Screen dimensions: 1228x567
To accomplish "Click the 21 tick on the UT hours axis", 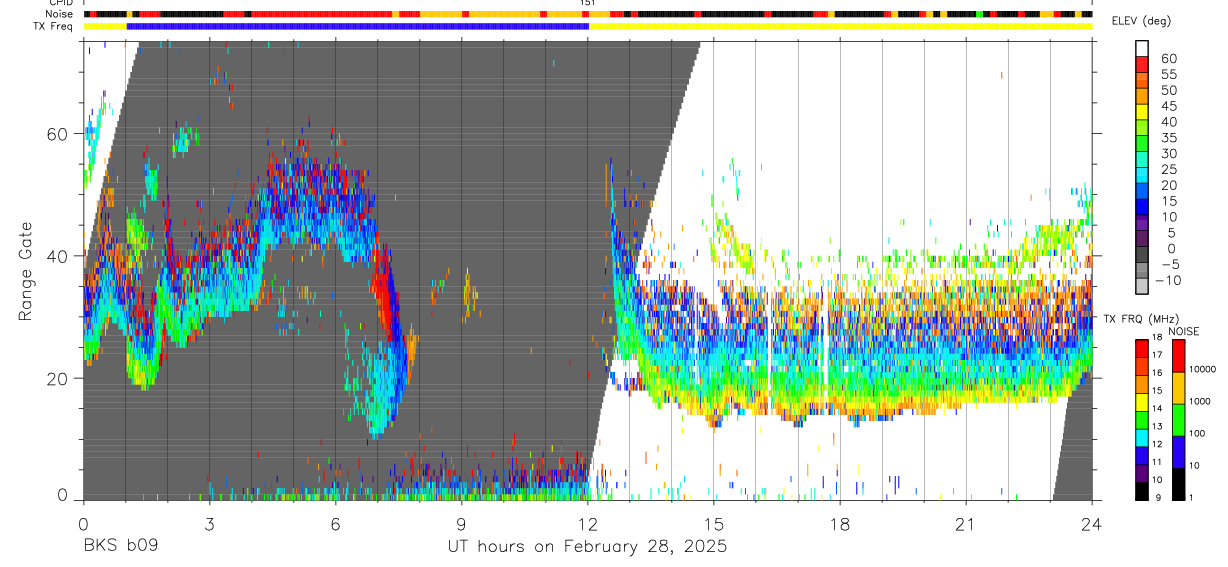I will (966, 524).
